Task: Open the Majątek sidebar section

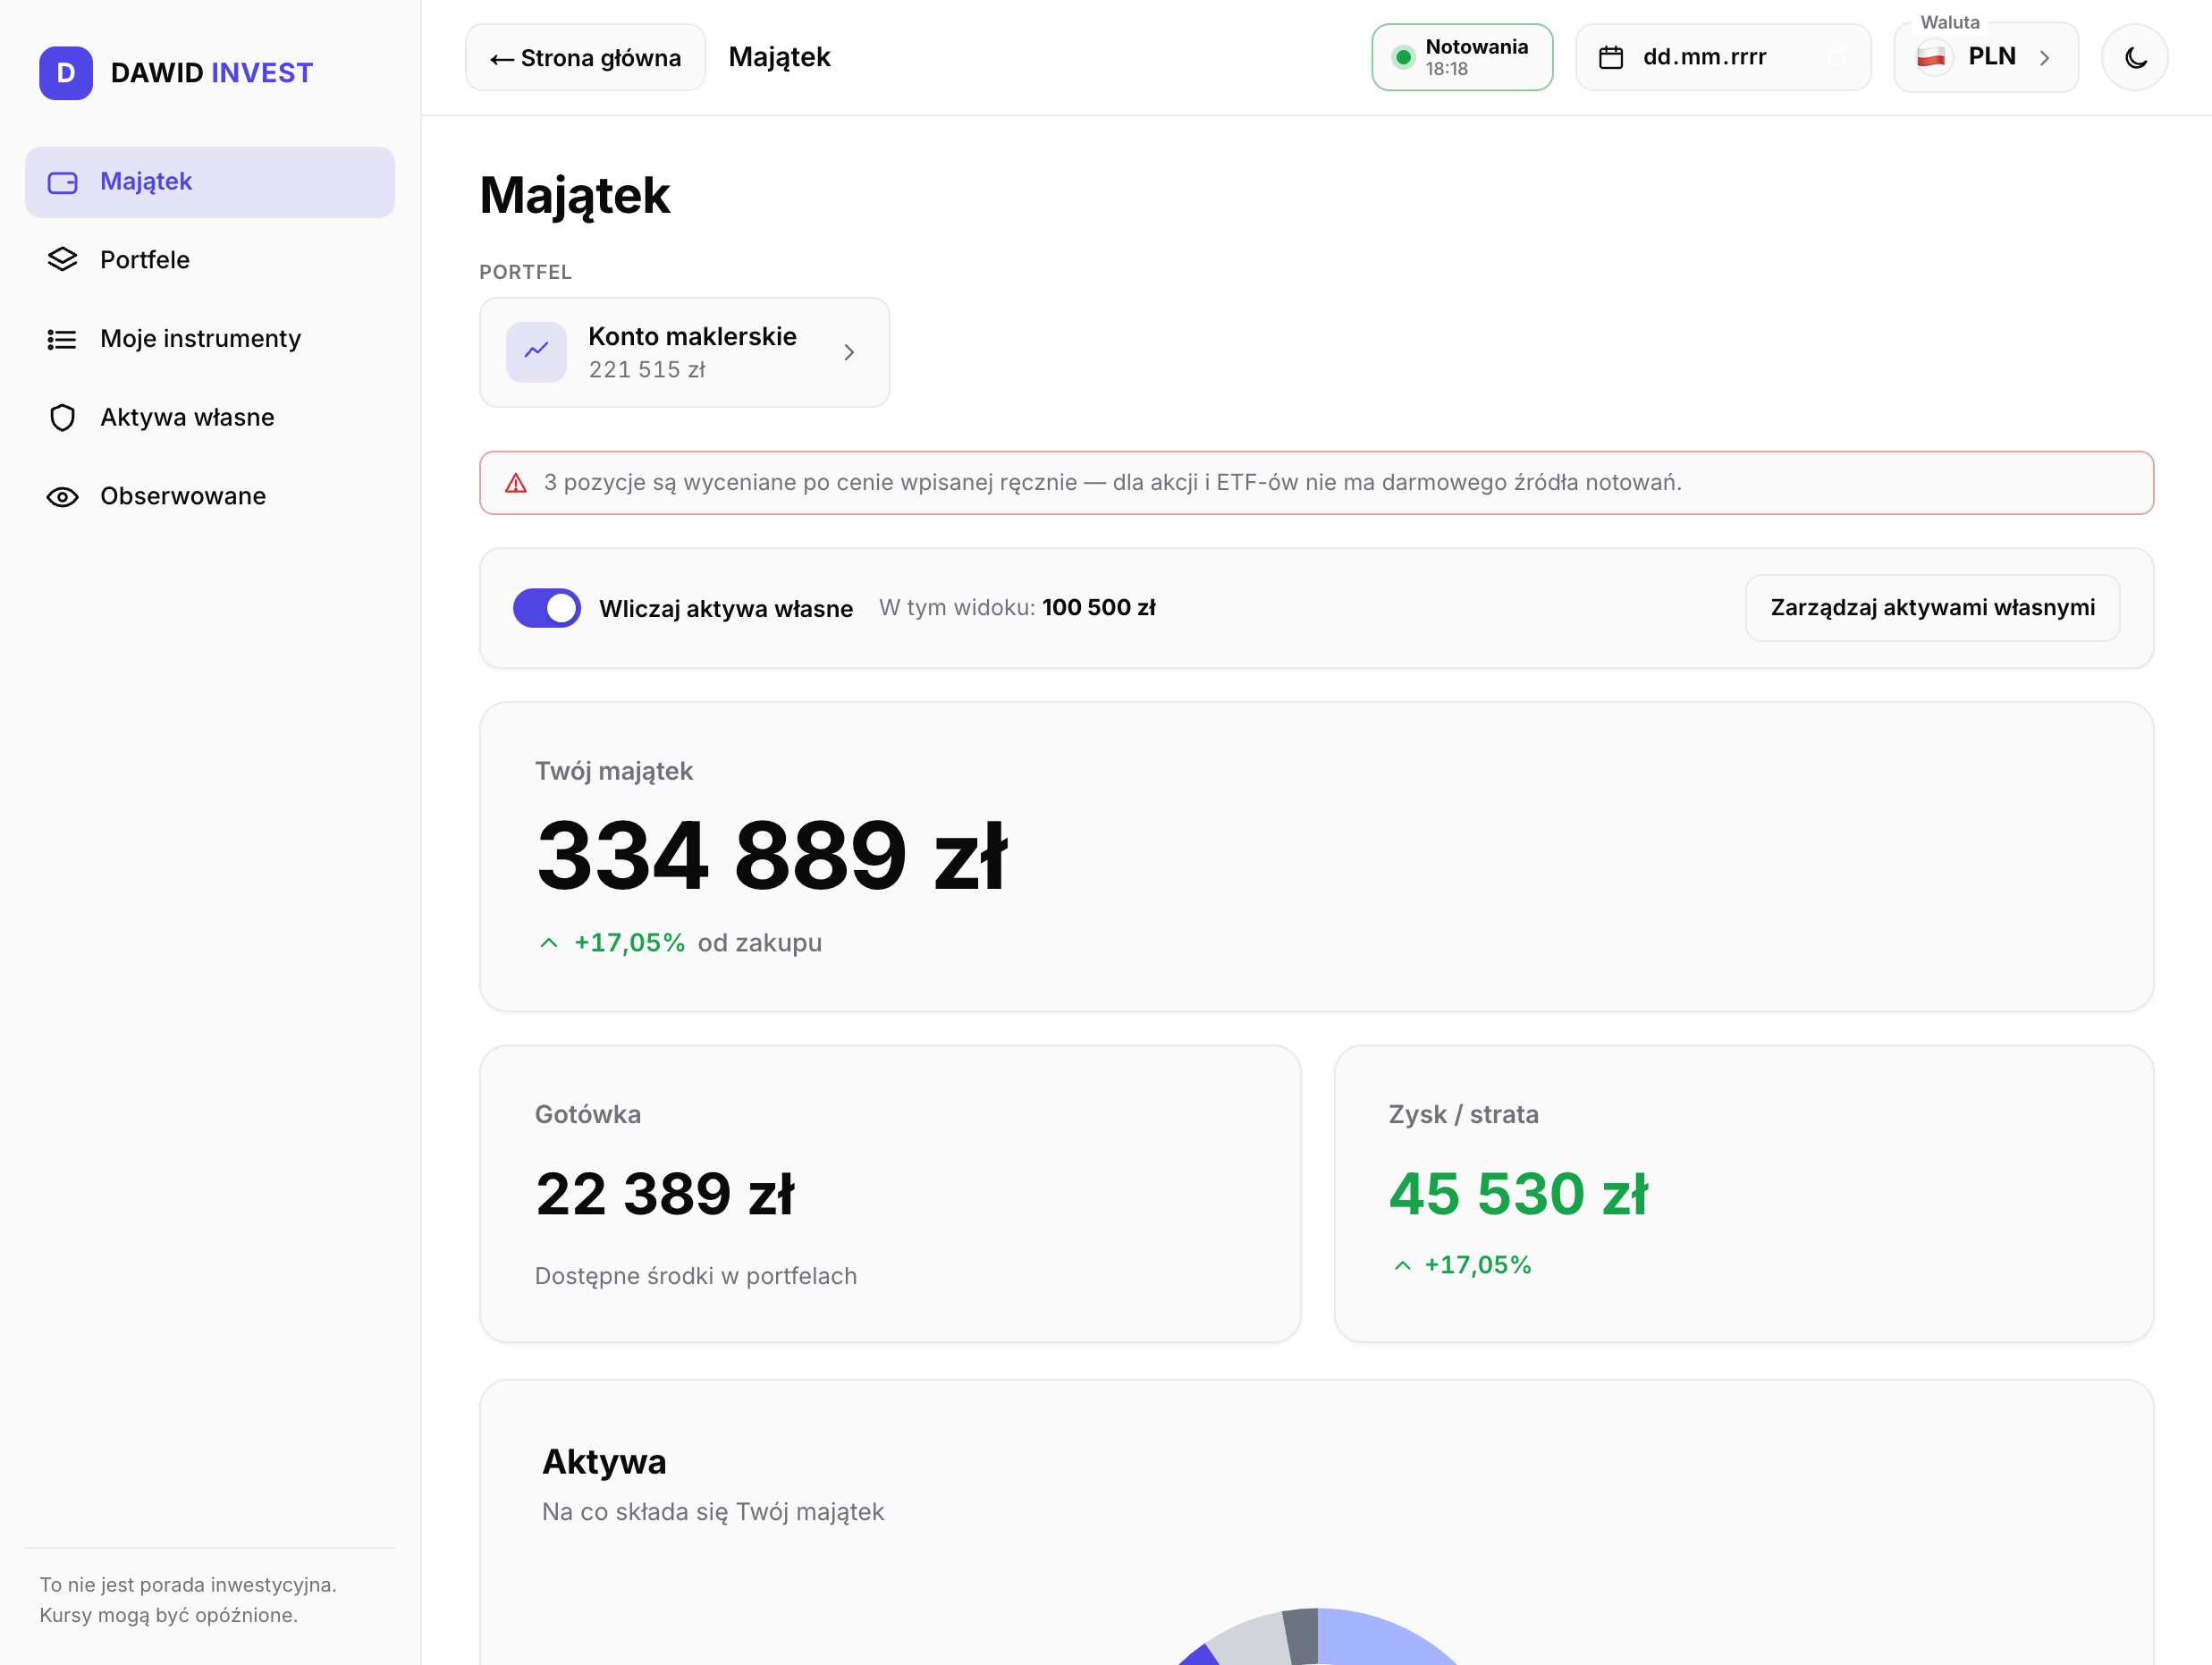Action: tap(210, 182)
